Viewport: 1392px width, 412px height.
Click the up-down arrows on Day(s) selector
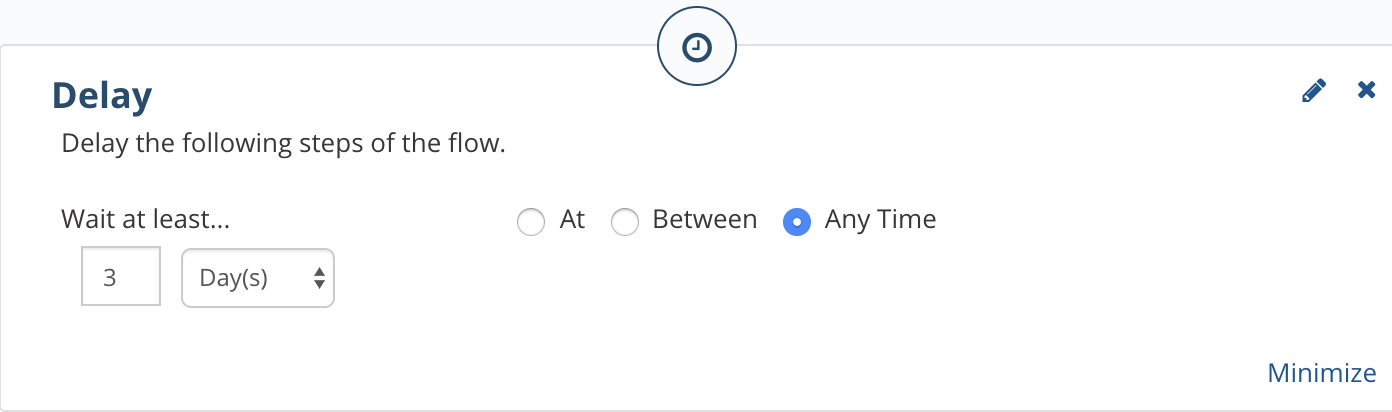point(319,278)
